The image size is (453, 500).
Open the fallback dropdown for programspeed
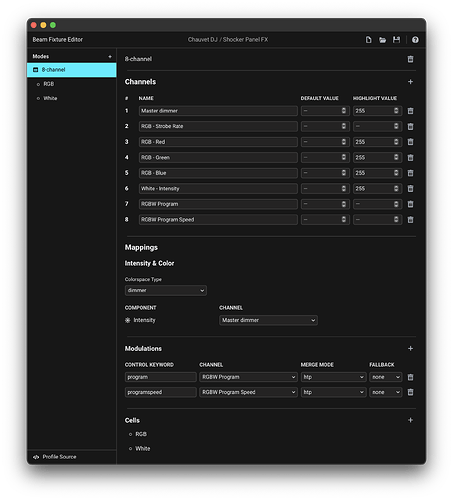385,392
